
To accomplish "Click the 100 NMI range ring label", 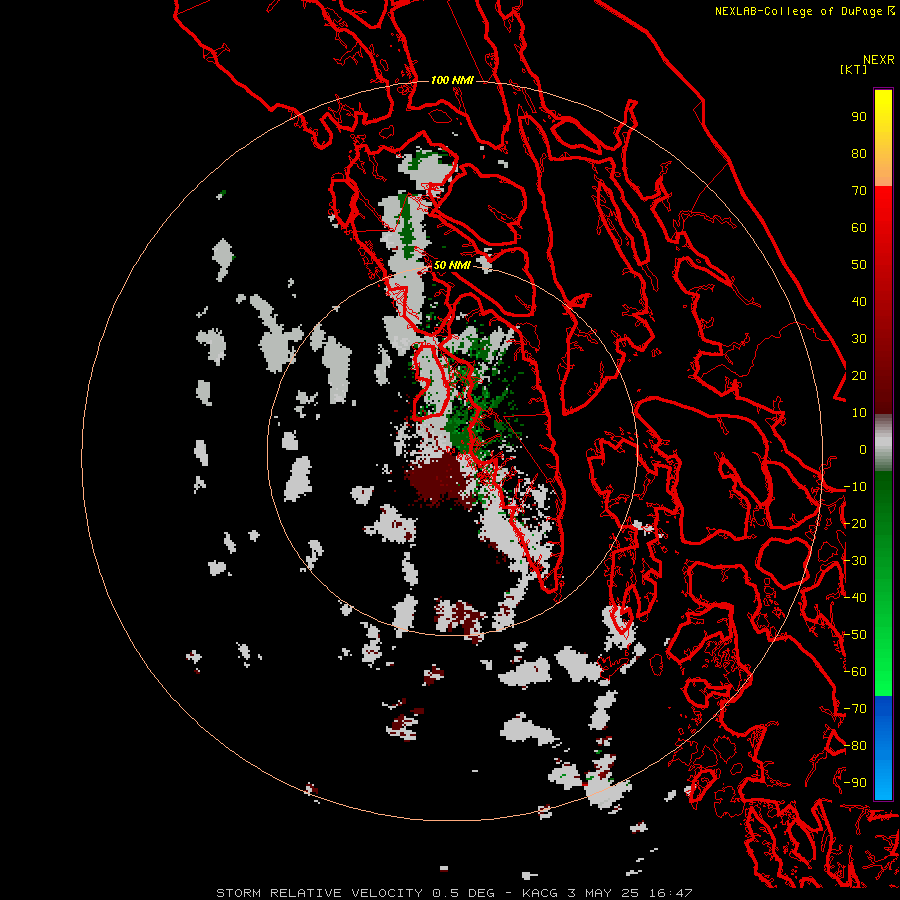I will click(452, 80).
